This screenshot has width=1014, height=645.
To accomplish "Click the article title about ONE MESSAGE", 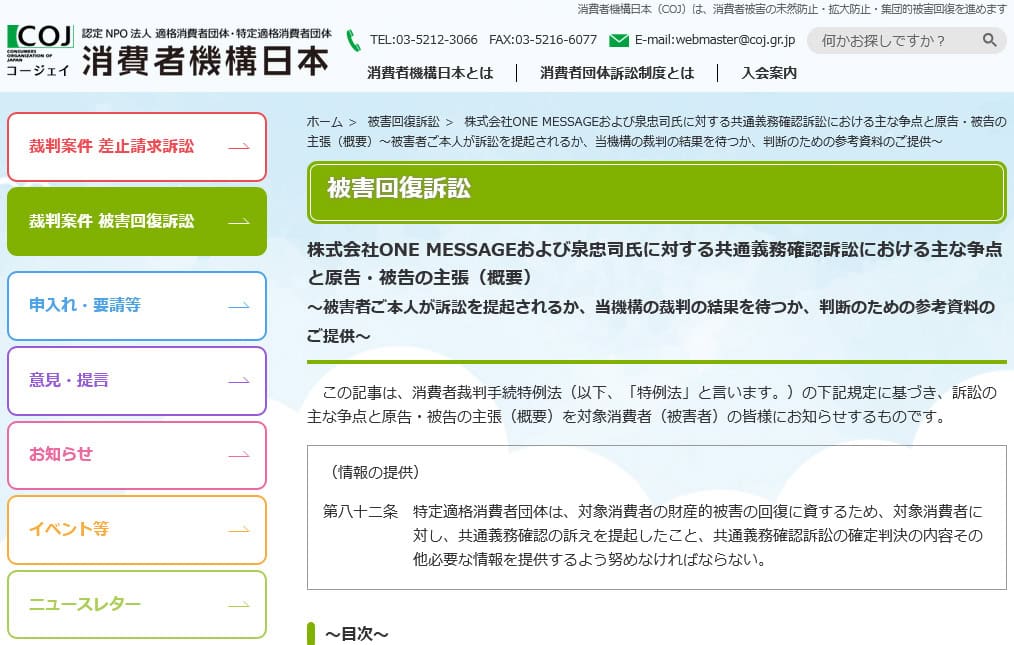I will click(x=654, y=263).
